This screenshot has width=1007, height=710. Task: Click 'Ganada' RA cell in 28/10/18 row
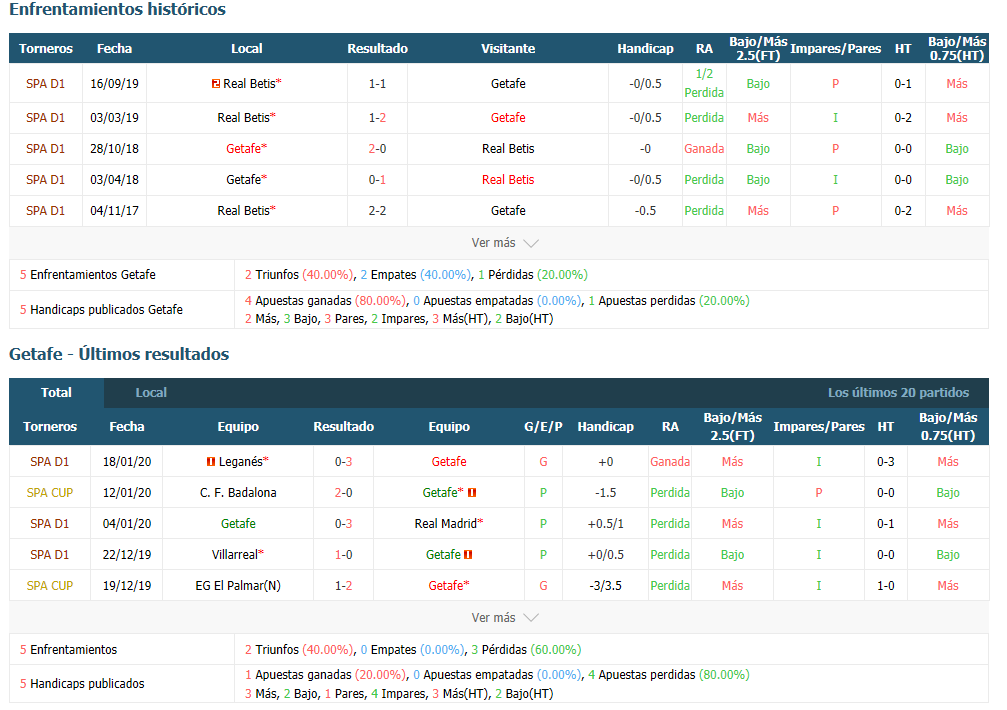(x=704, y=148)
